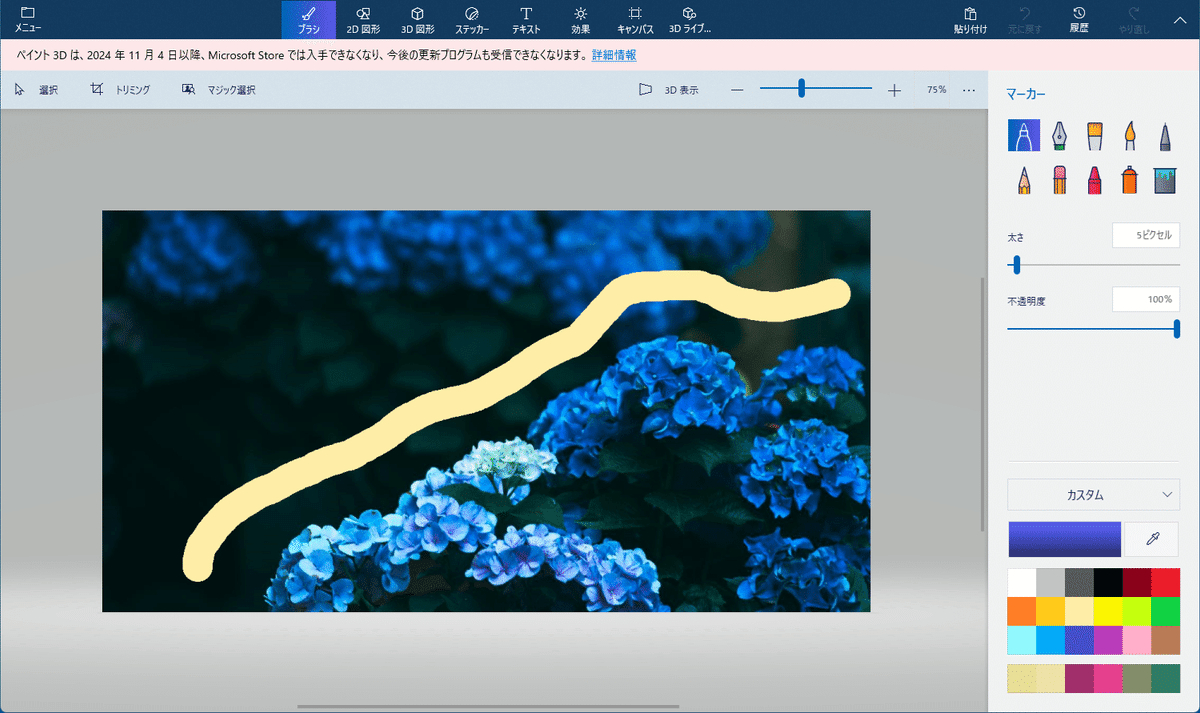Choose the dark red color swatch

[1137, 583]
